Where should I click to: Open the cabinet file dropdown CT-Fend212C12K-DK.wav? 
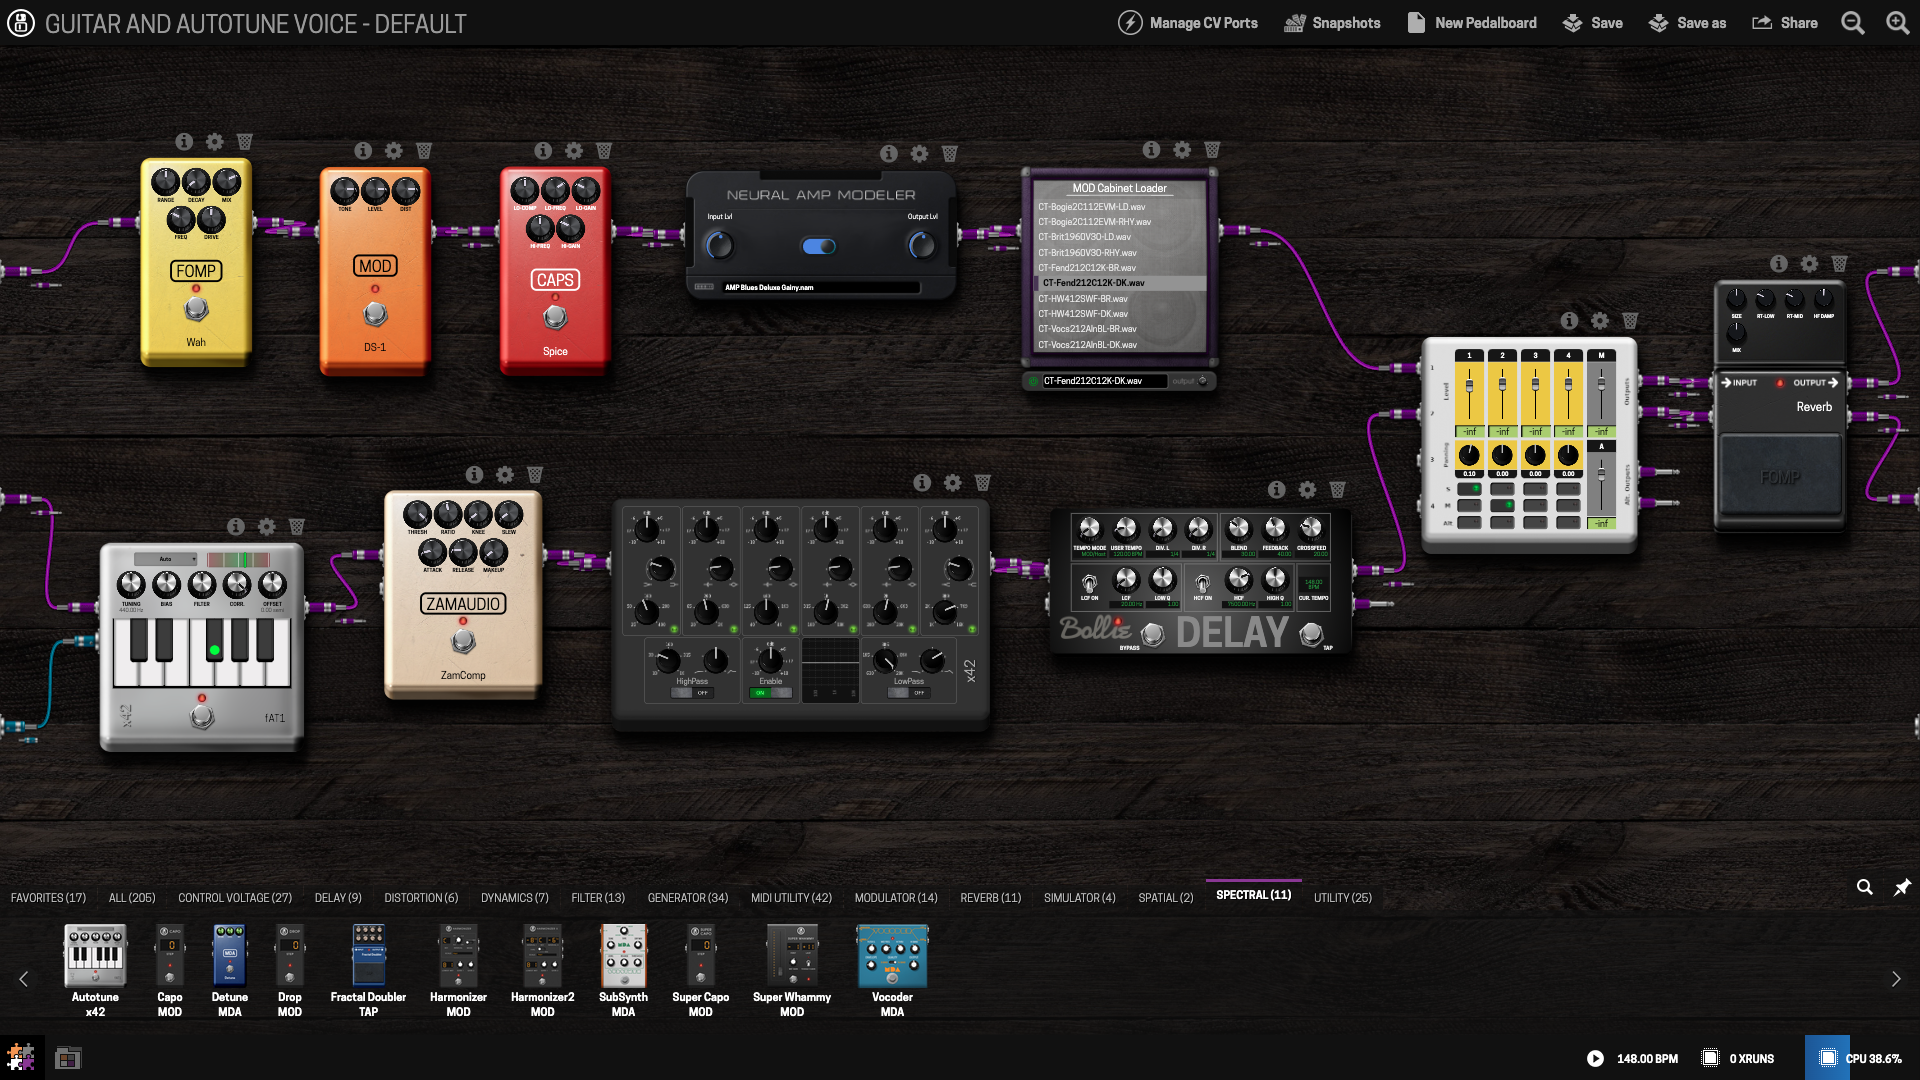click(1104, 381)
